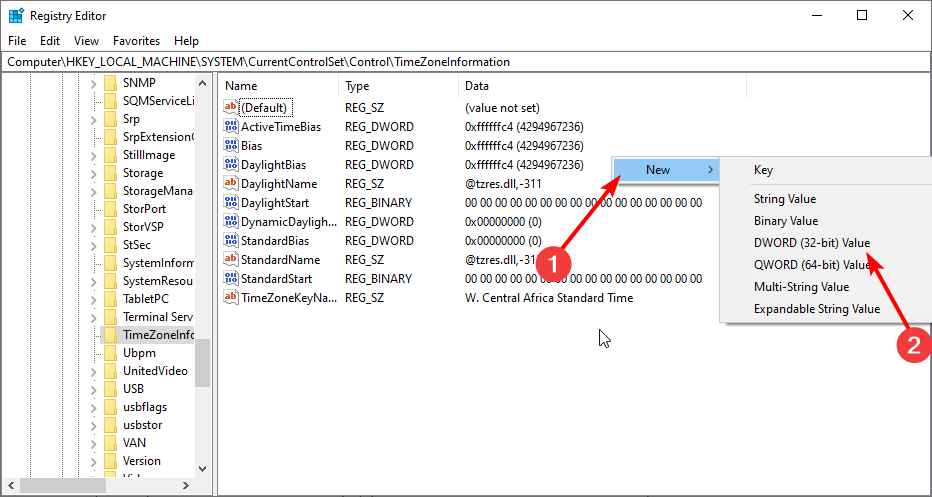Screen dimensions: 932x497
Task: Open the File menu
Action: click(x=17, y=41)
